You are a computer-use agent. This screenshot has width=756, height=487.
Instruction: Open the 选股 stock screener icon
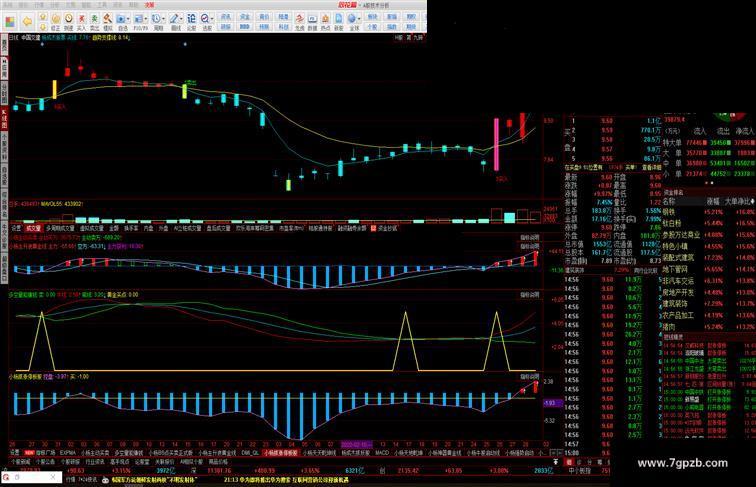[x=206, y=21]
